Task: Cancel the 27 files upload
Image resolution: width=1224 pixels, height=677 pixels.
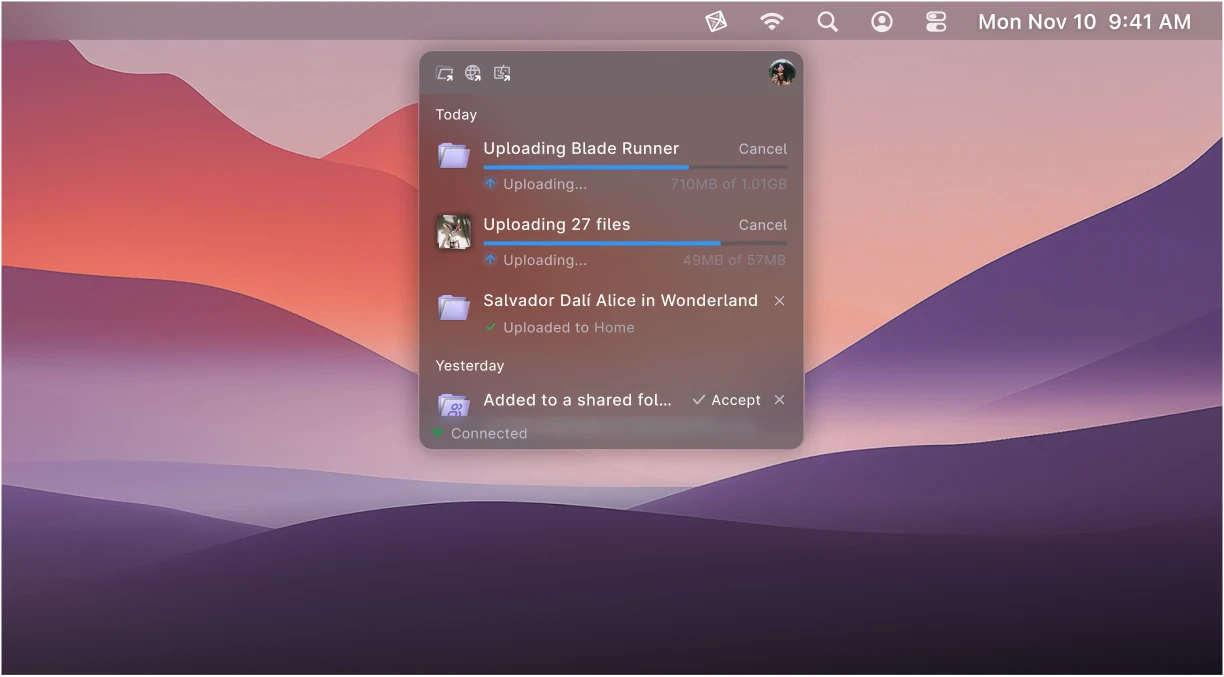Action: [x=762, y=224]
